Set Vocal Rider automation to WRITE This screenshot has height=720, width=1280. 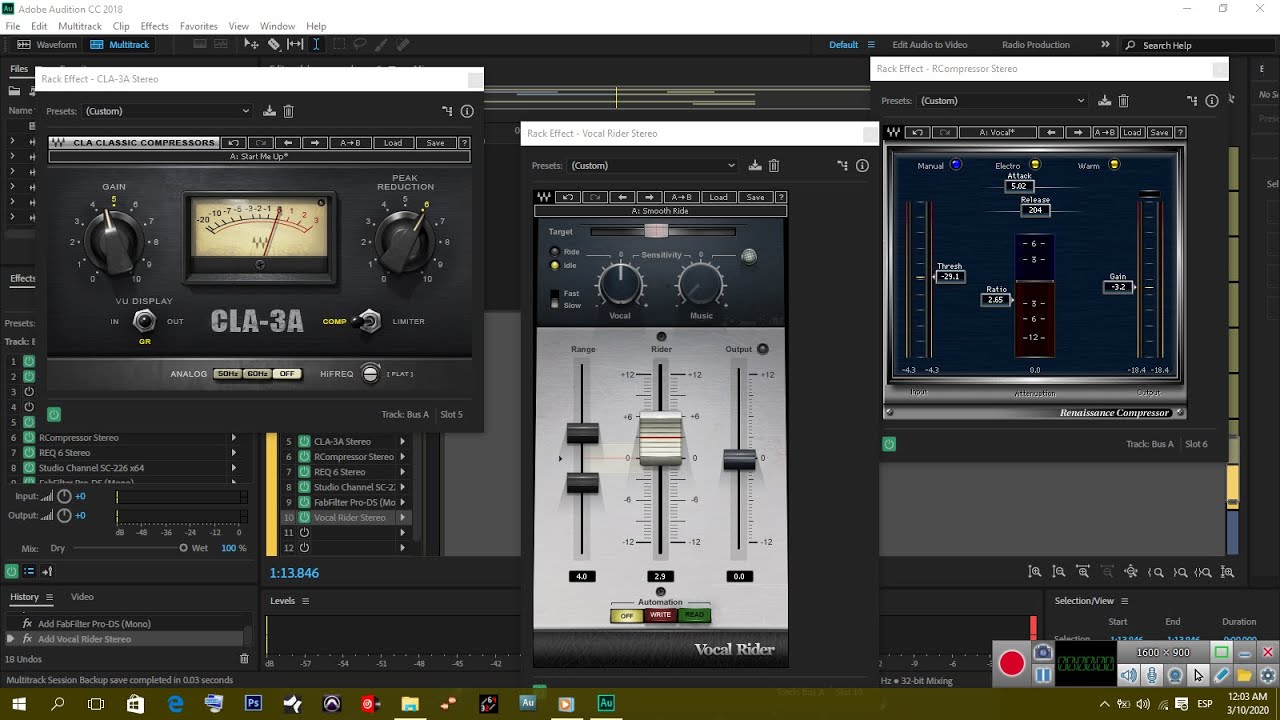[660, 615]
